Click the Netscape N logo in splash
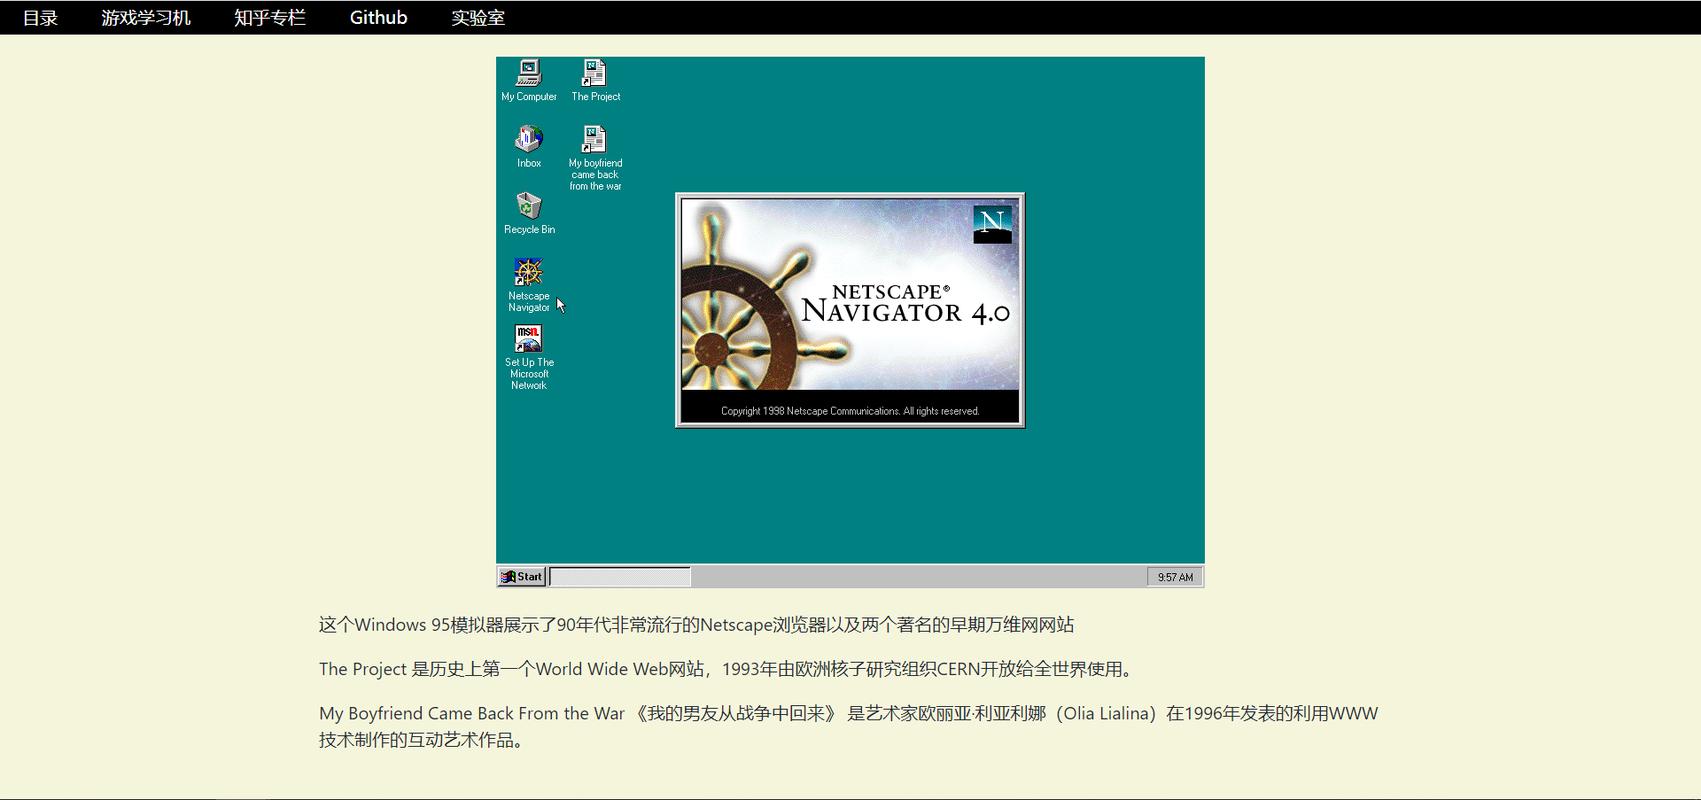This screenshot has height=800, width=1701. (992, 224)
